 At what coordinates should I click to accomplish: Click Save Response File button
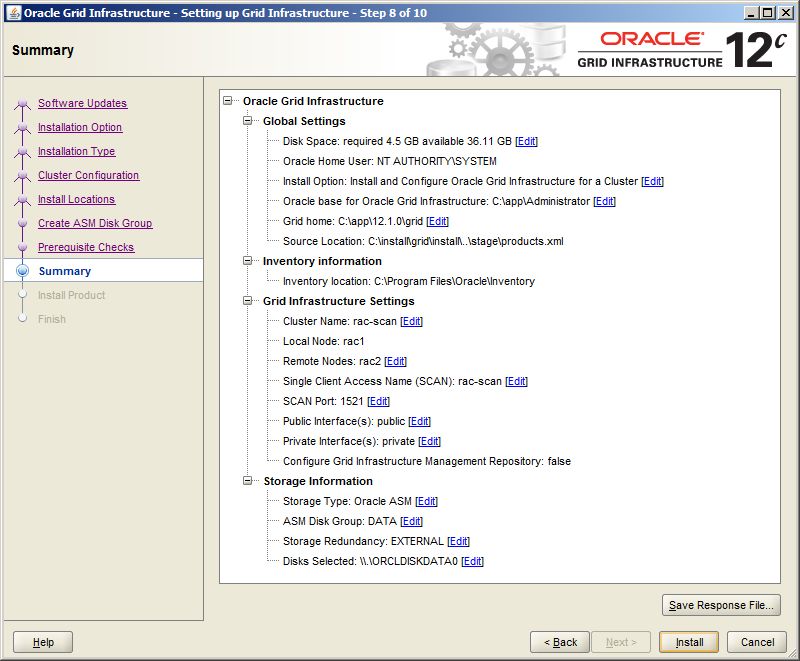pos(721,605)
